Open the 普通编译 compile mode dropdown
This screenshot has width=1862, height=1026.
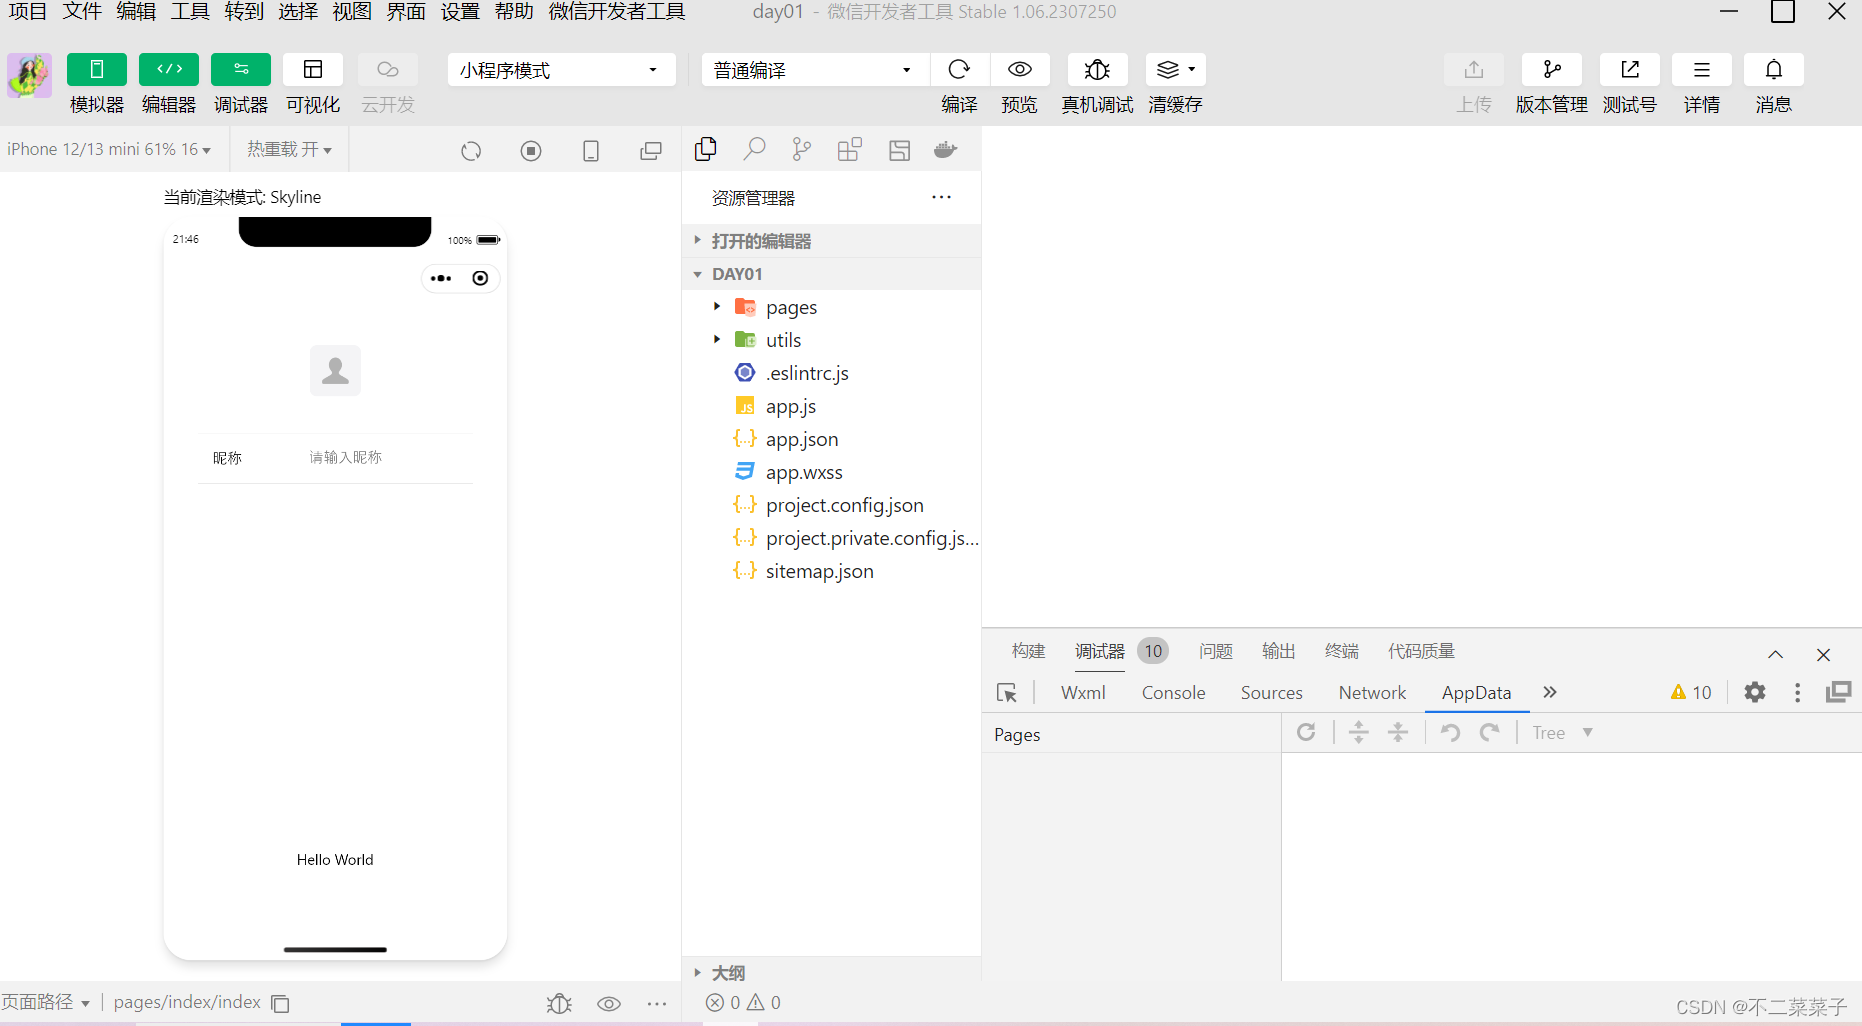point(815,70)
